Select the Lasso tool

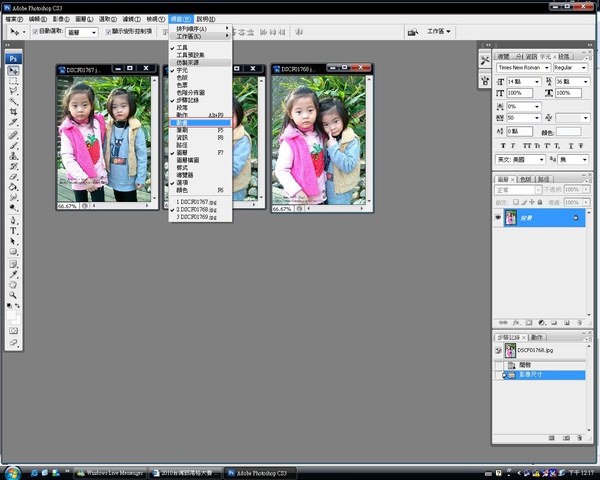click(x=13, y=91)
